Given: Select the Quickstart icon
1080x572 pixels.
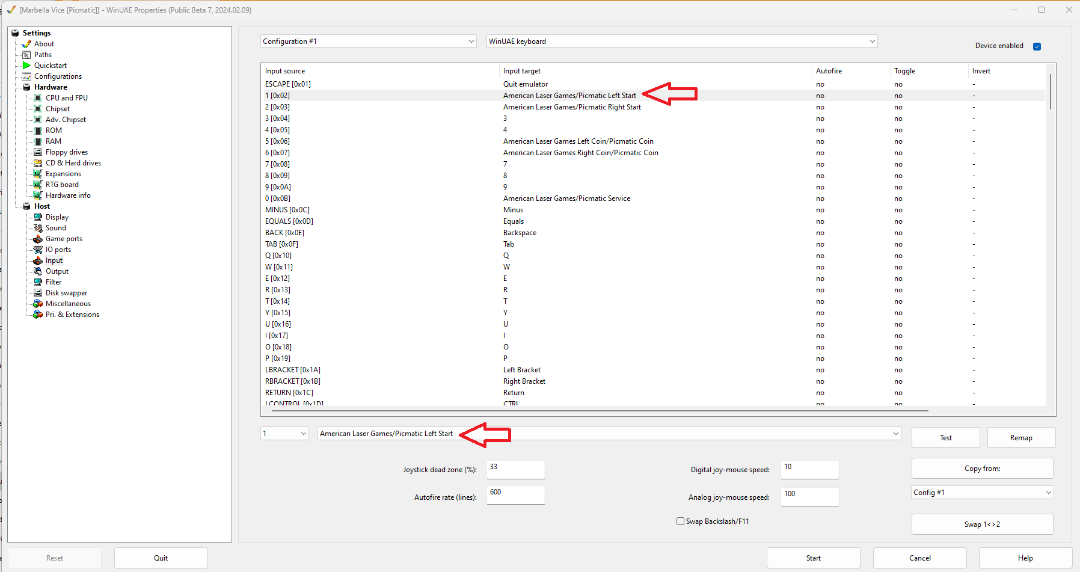Looking at the screenshot, I should point(27,65).
